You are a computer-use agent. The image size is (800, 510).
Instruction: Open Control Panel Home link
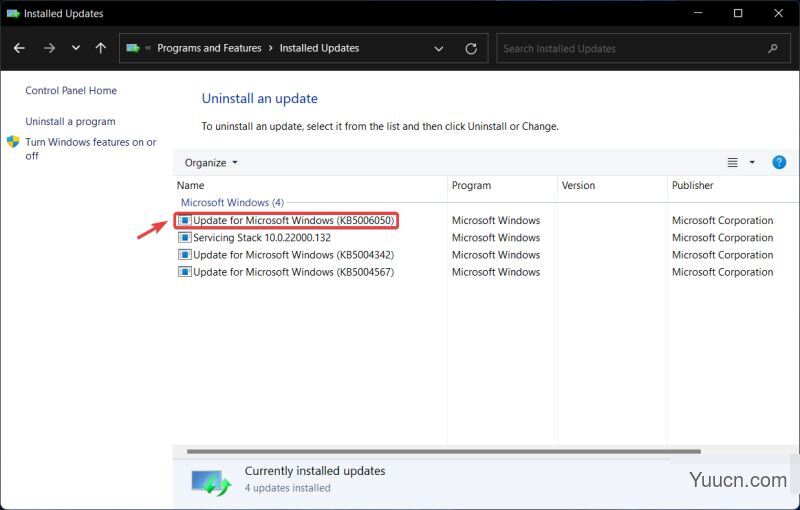point(71,90)
